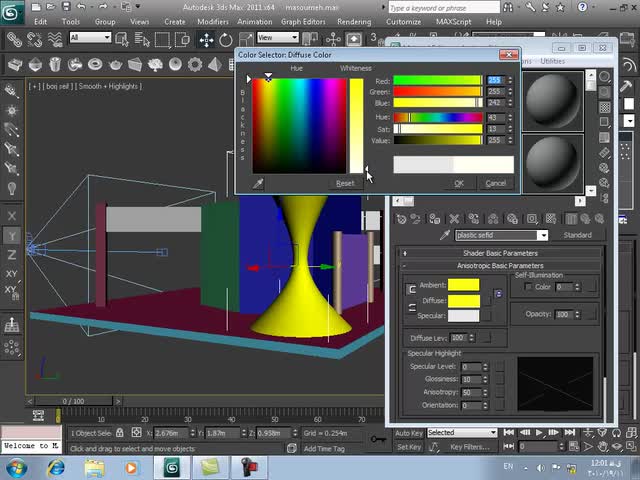Toggle Auto Key animation mode
This screenshot has height=480, width=640.
pyautogui.click(x=409, y=433)
